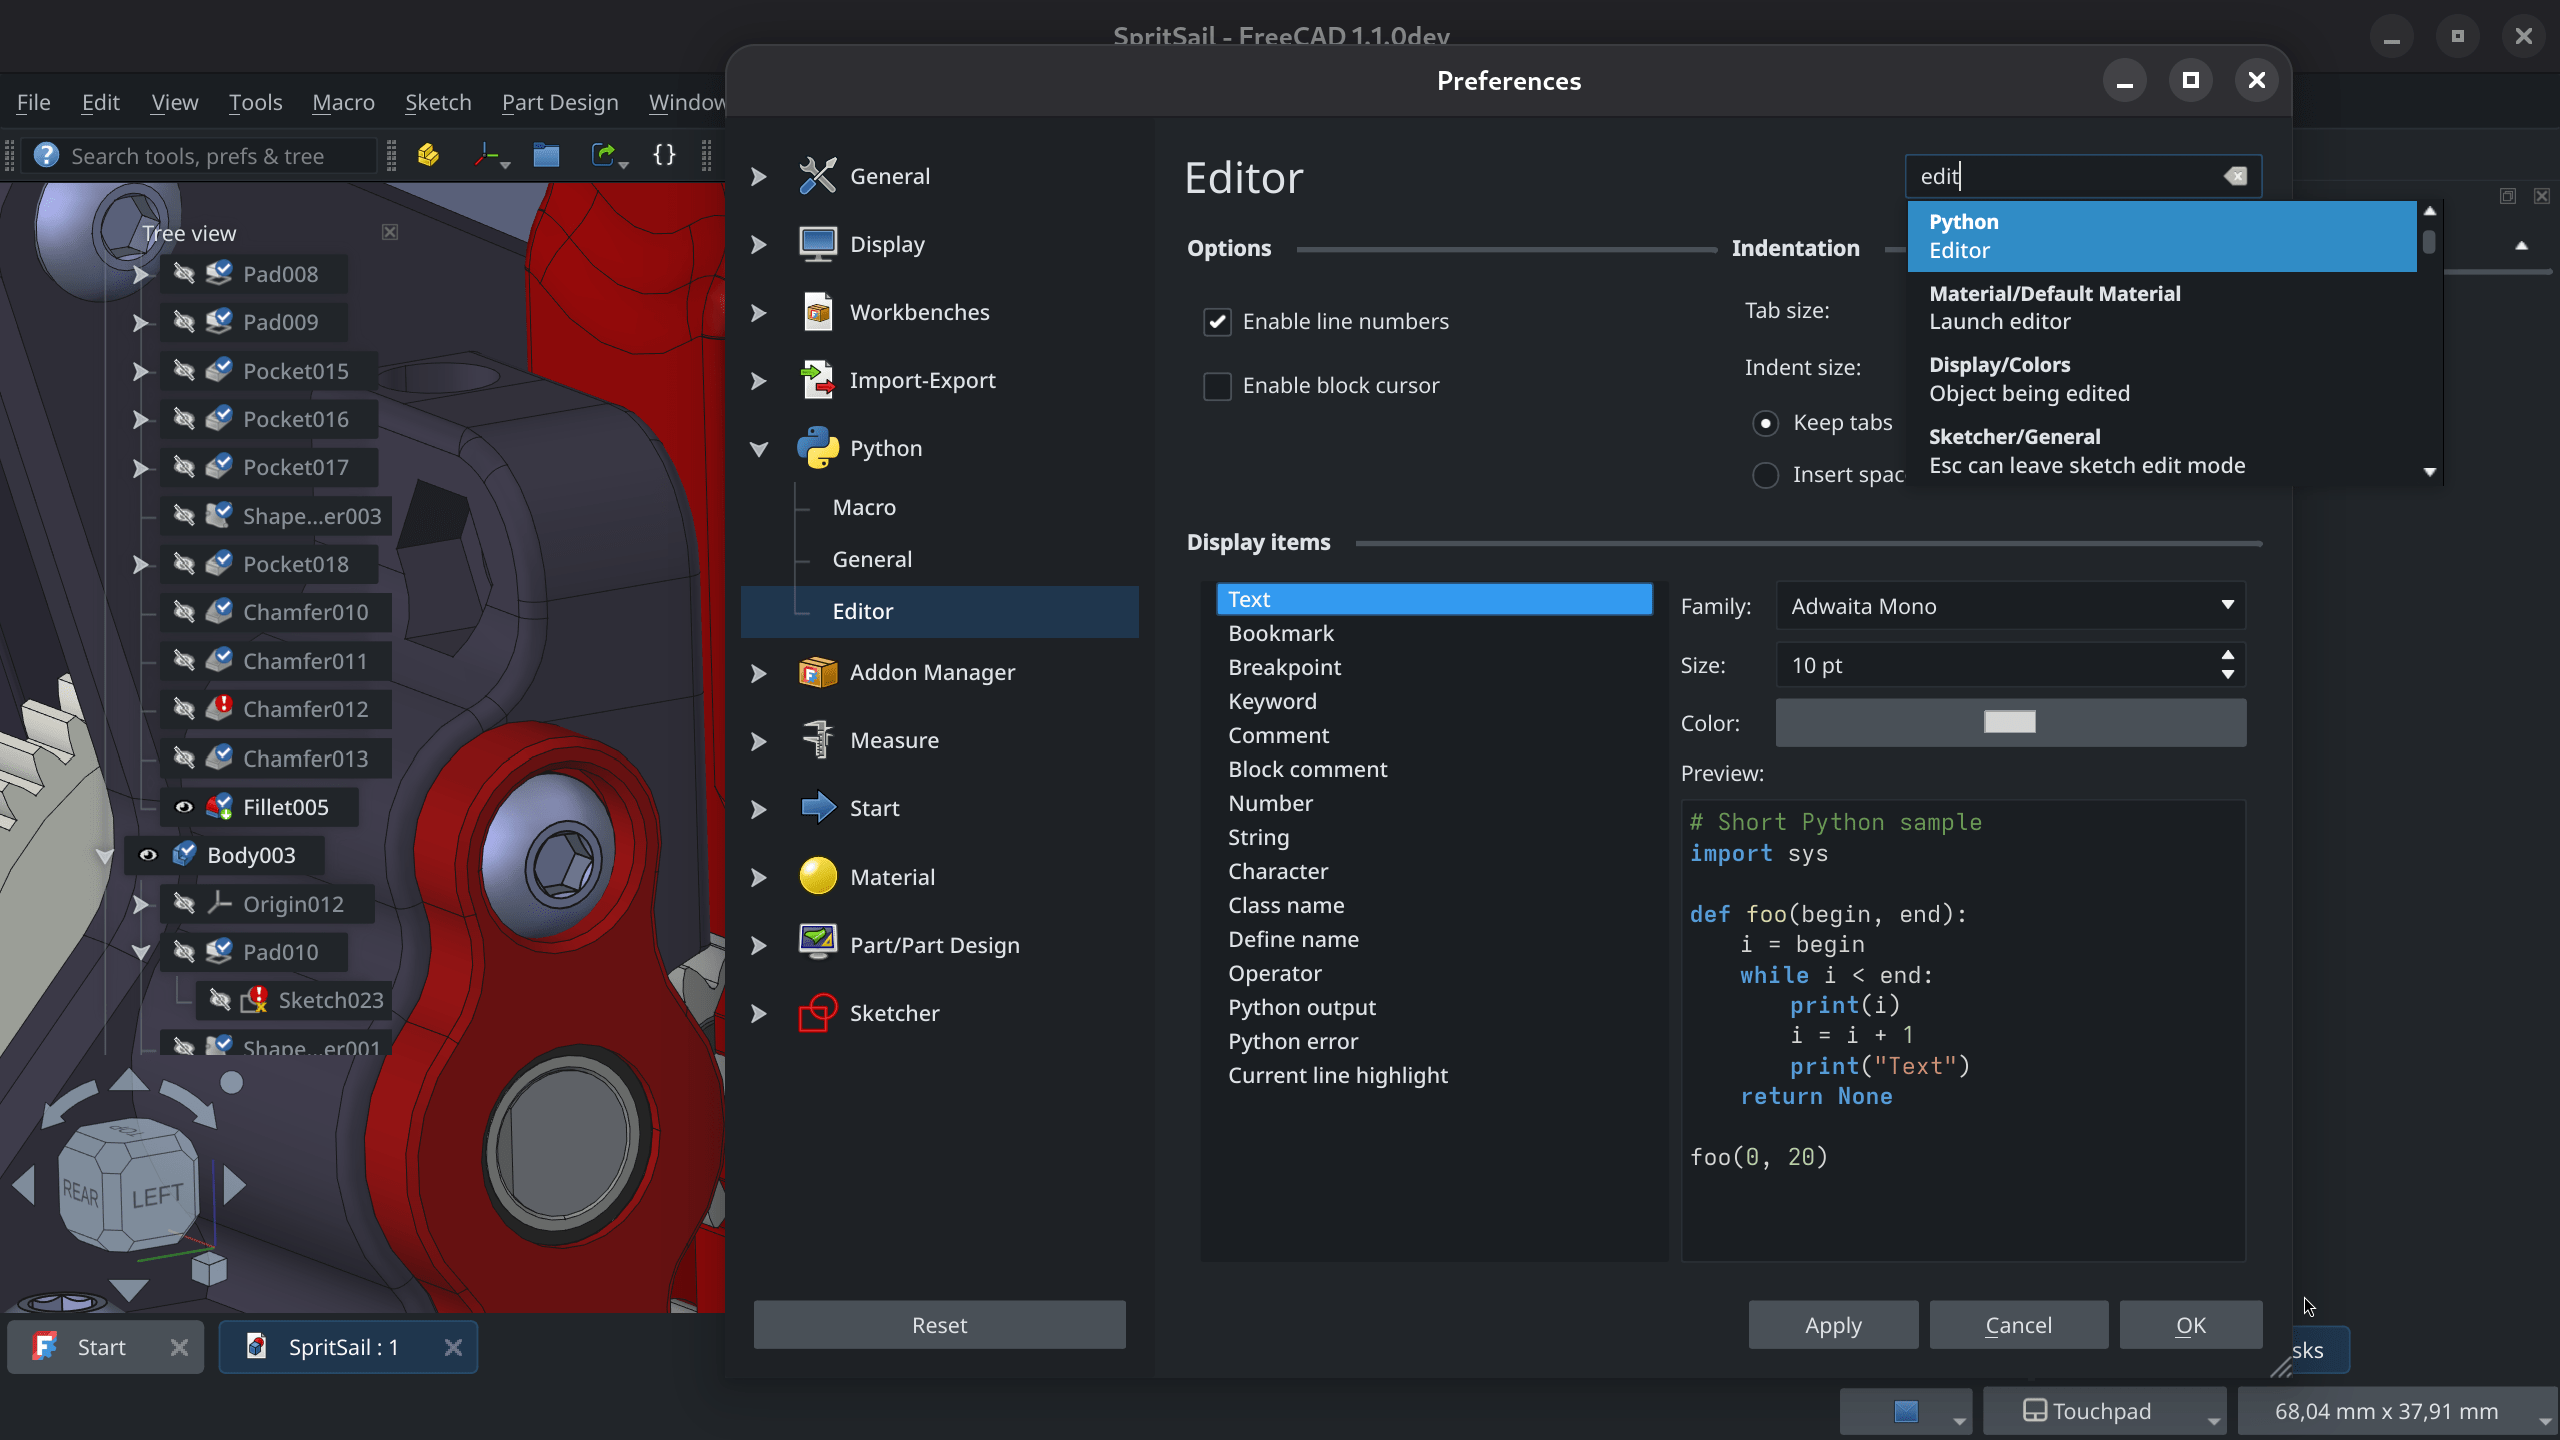This screenshot has width=2560, height=1440.
Task: Click the Reset button
Action: [x=939, y=1325]
